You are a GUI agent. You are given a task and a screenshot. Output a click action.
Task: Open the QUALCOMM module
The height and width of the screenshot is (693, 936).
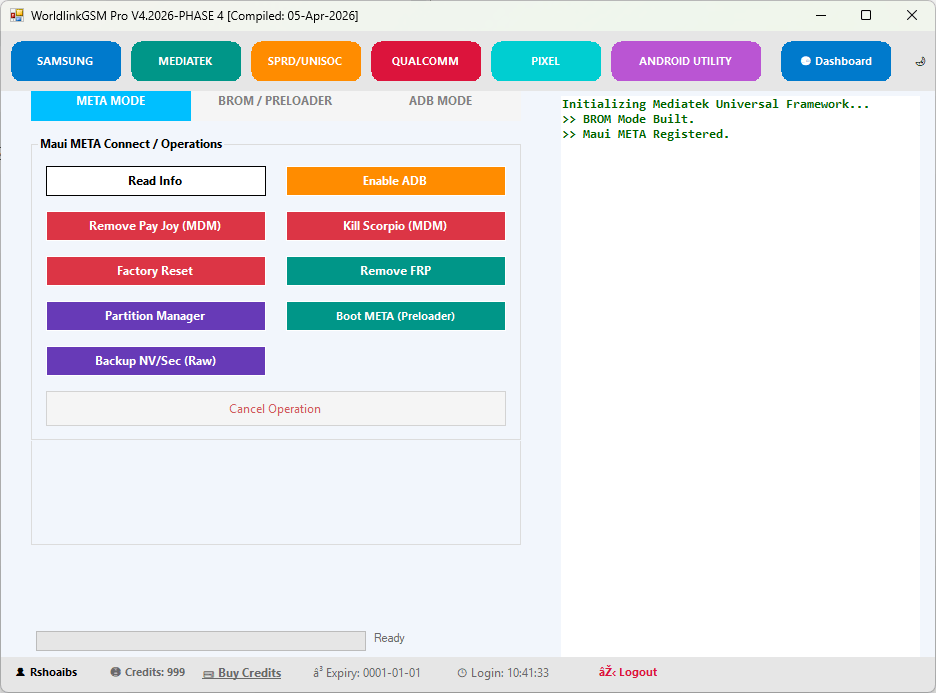(425, 61)
